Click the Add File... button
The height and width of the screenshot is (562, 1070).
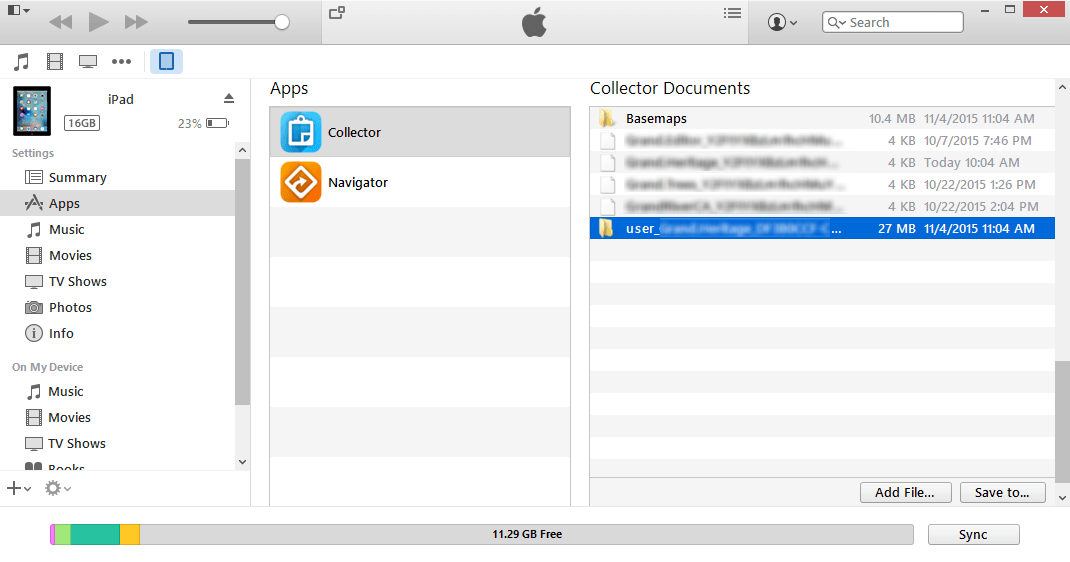(905, 492)
